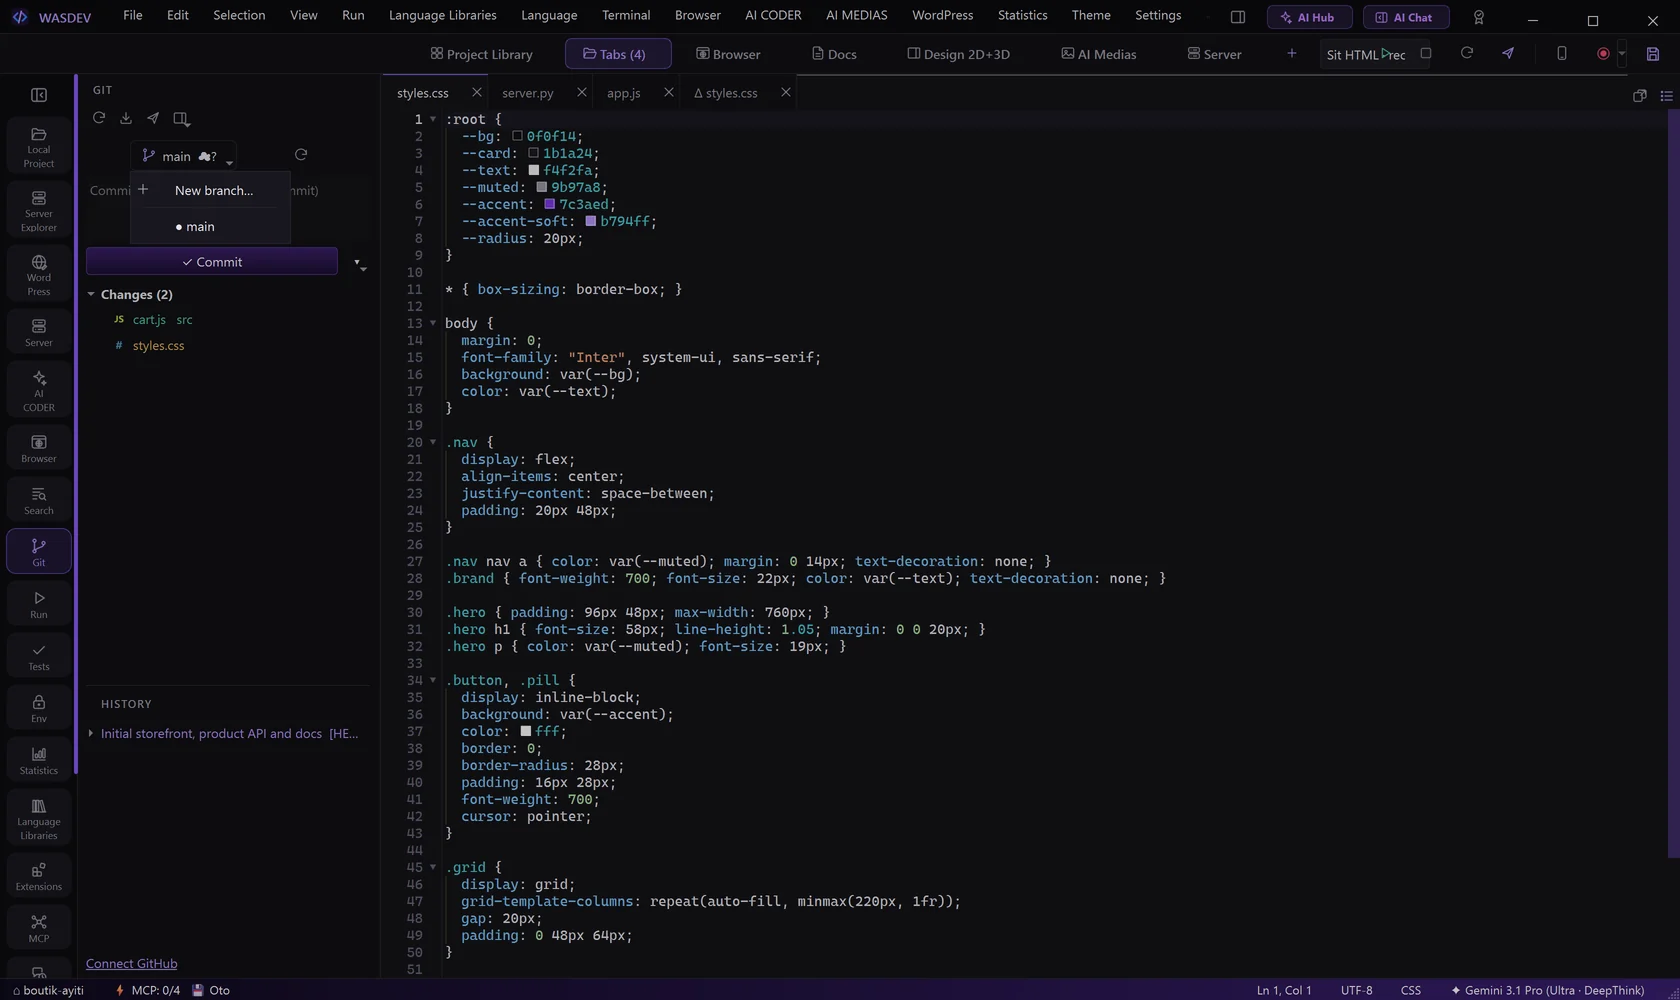
Task: Open the record options dropdown arrow
Action: click(x=1622, y=54)
